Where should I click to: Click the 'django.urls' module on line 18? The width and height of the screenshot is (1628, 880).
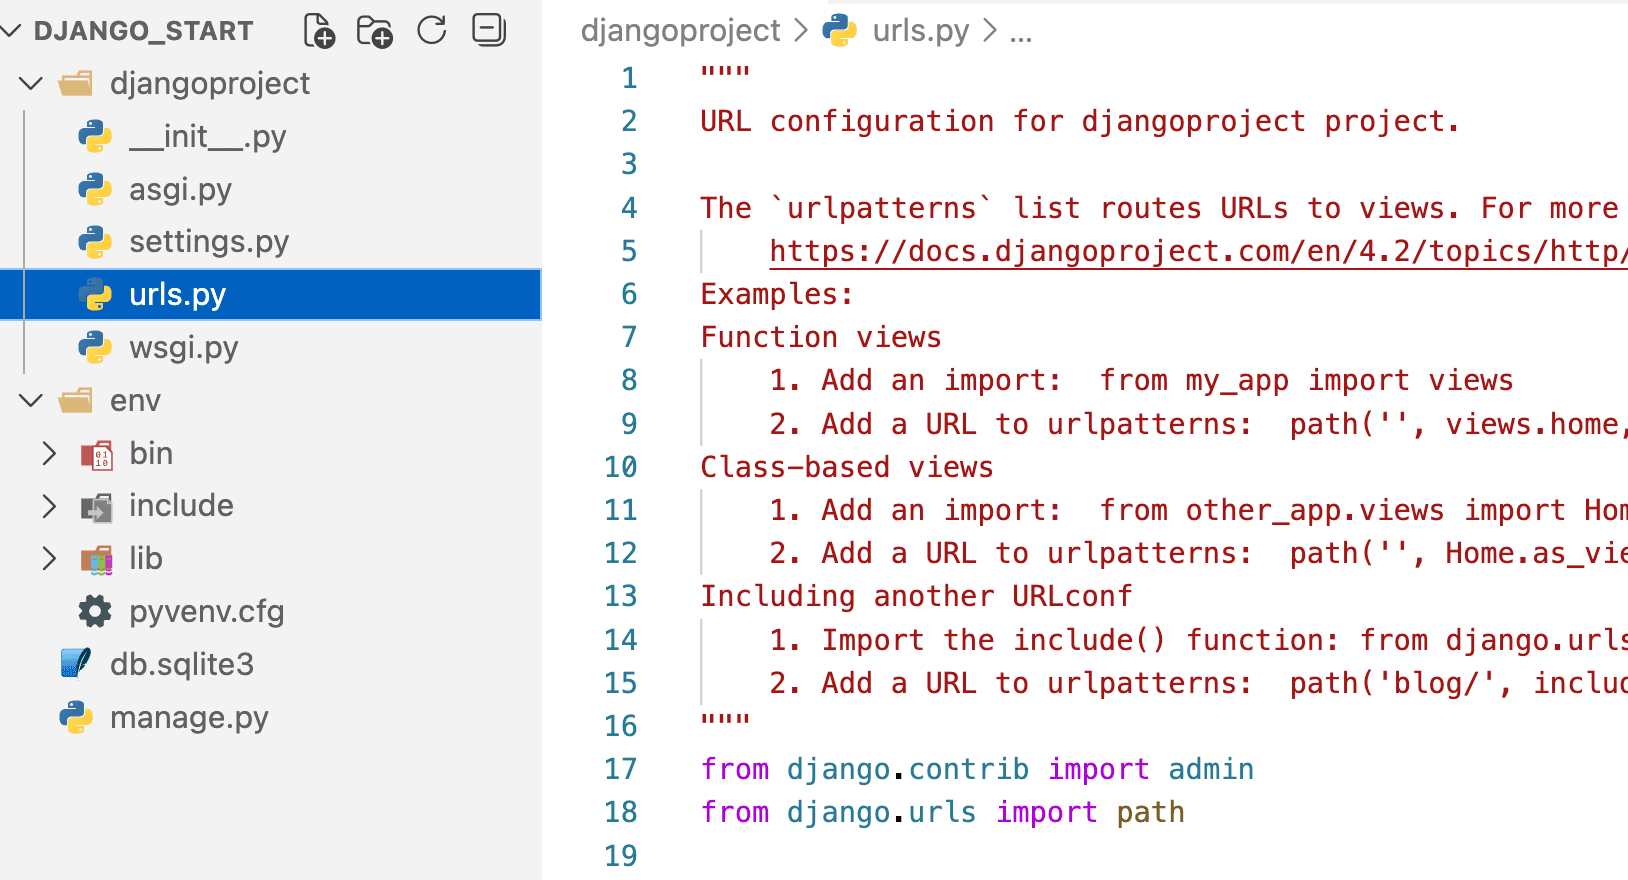882,812
